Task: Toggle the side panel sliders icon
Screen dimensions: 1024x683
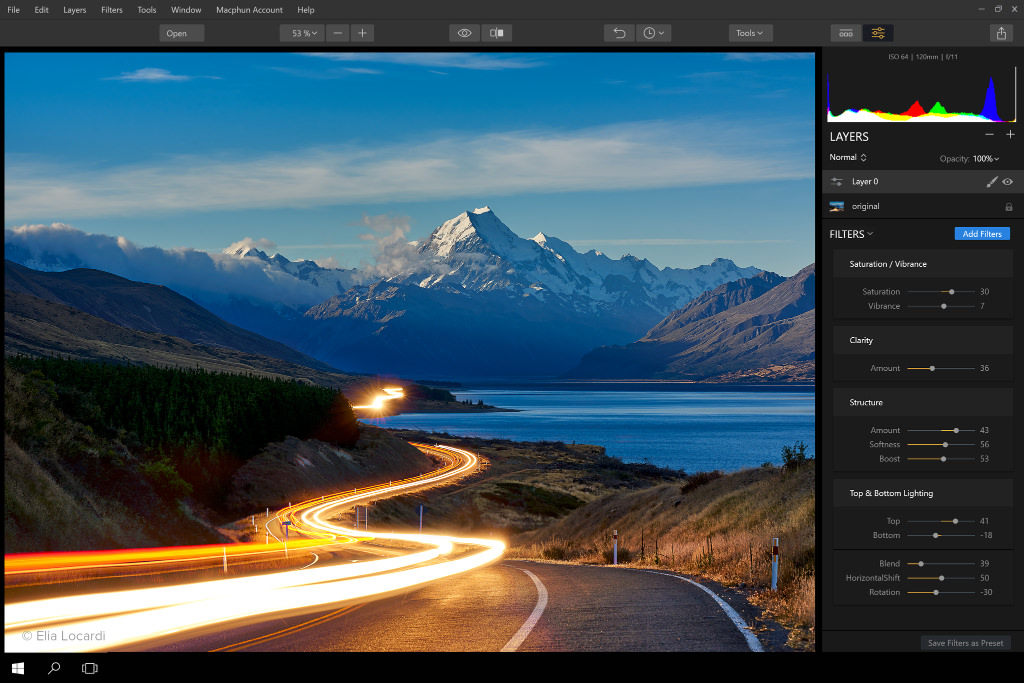Action: point(878,33)
